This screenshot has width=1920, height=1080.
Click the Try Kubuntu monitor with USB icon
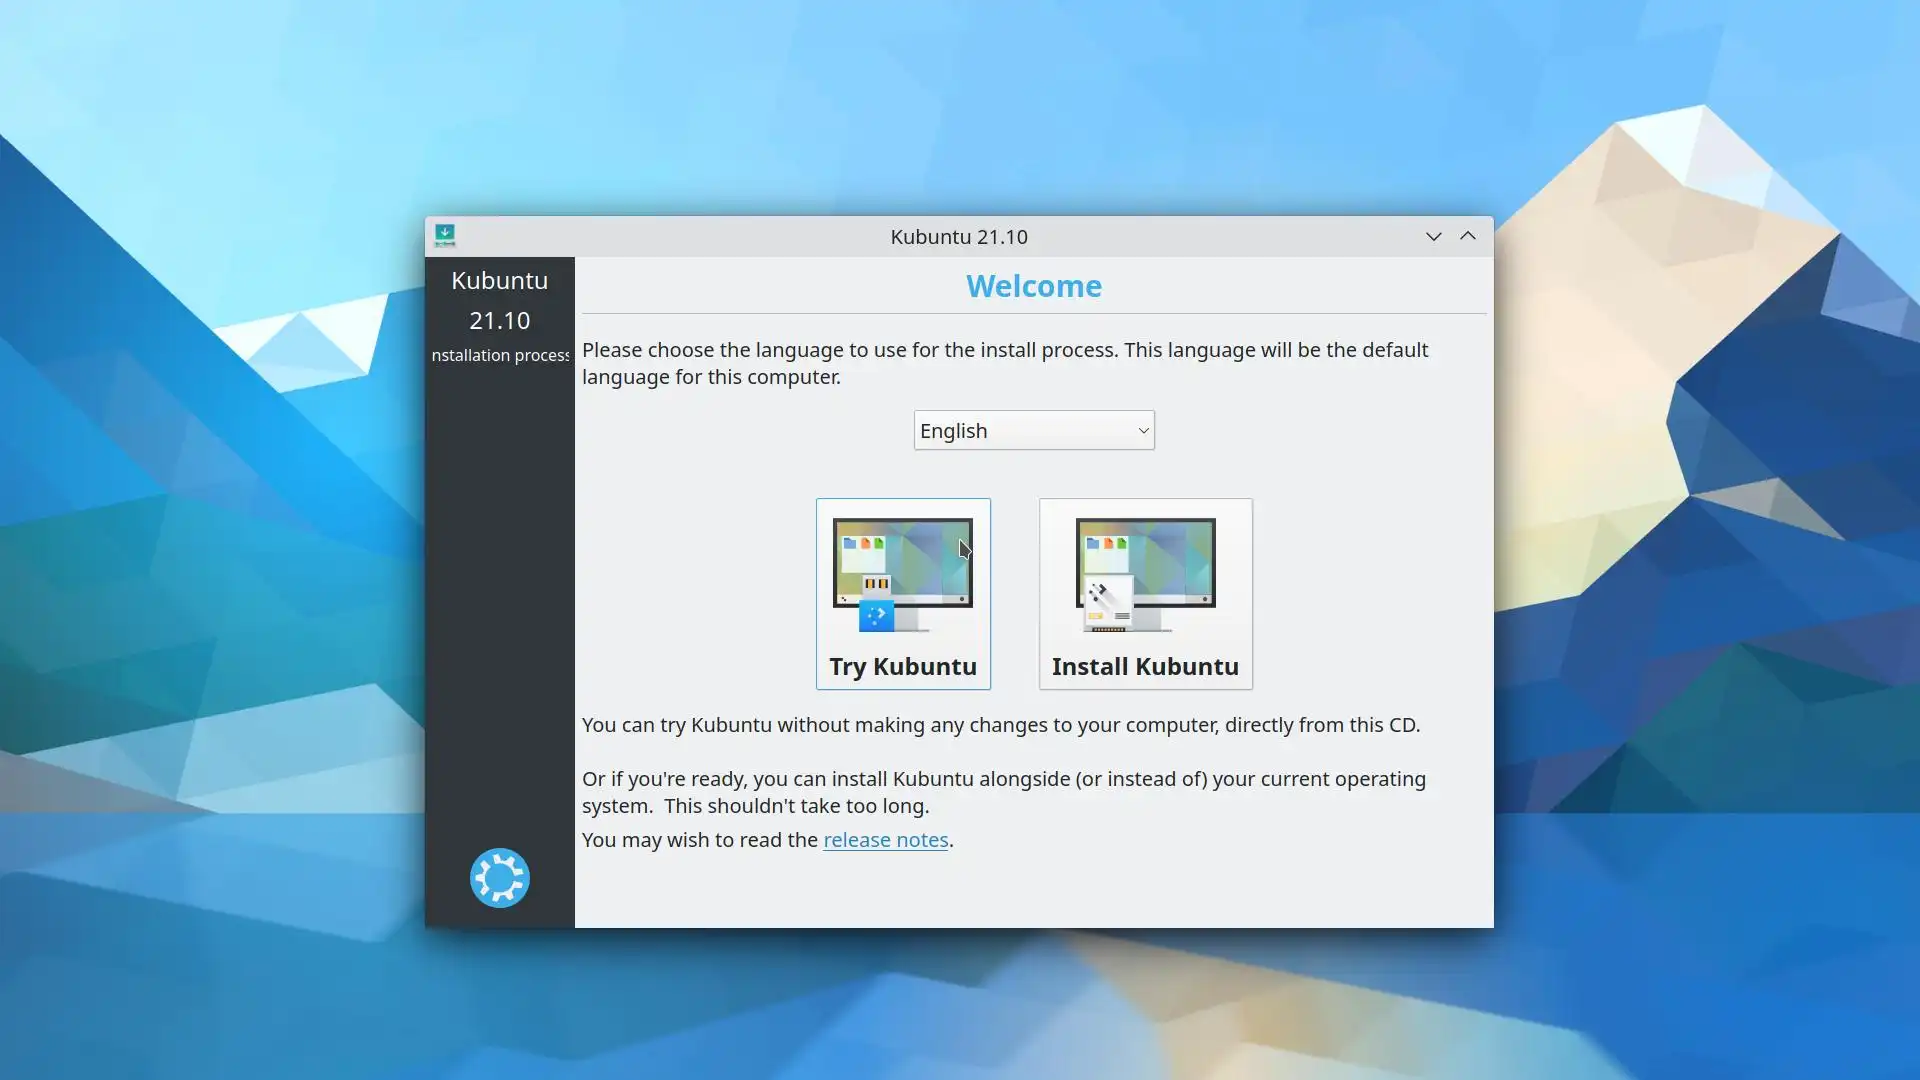pyautogui.click(x=902, y=575)
